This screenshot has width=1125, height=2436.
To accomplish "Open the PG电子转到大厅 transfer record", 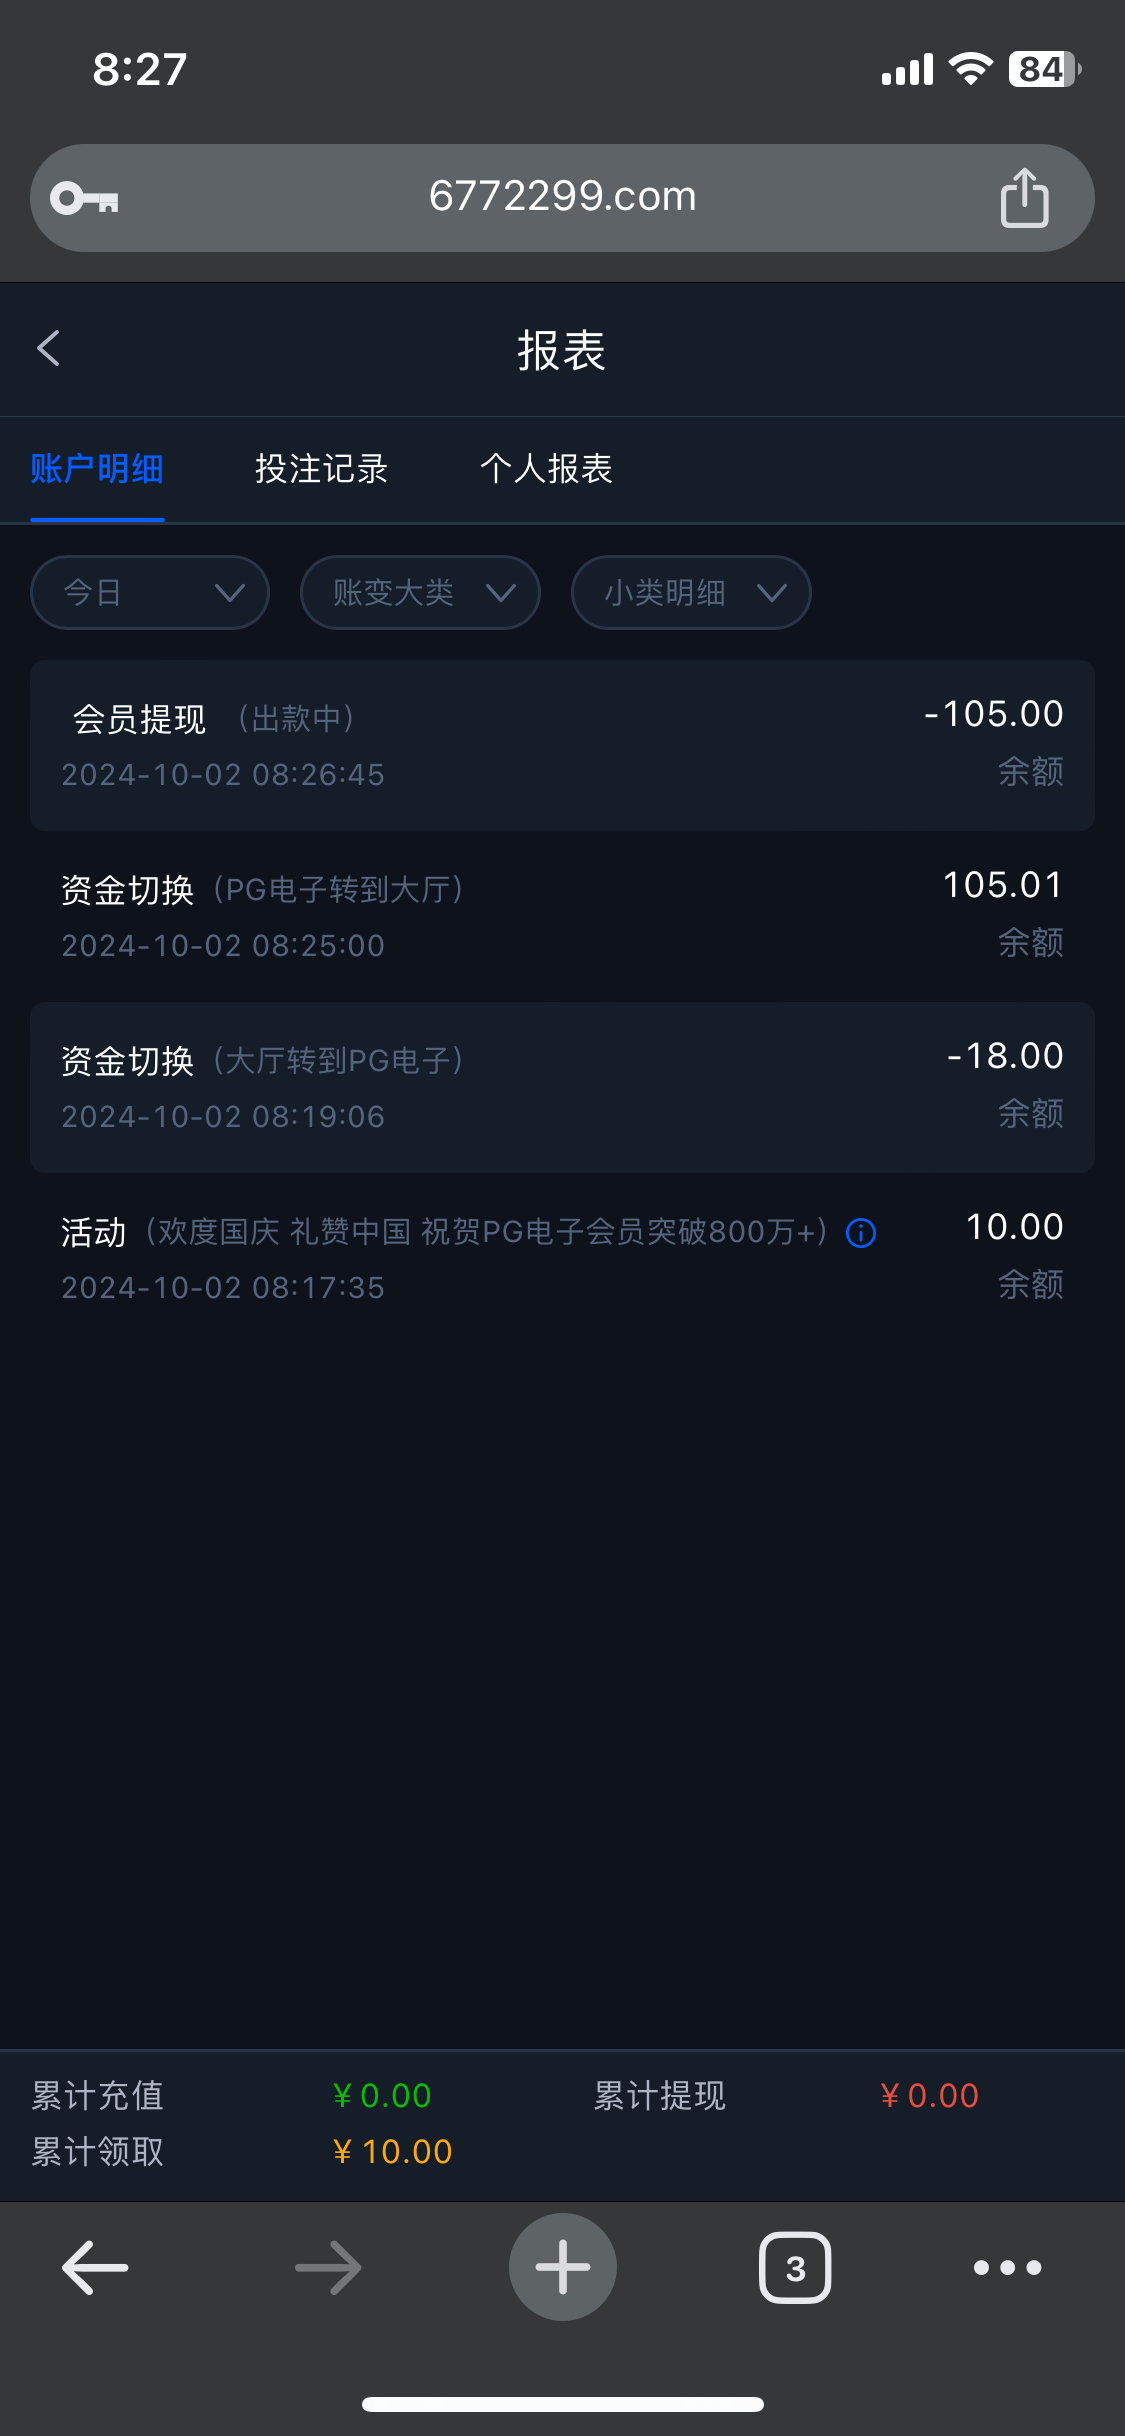I will pos(562,916).
